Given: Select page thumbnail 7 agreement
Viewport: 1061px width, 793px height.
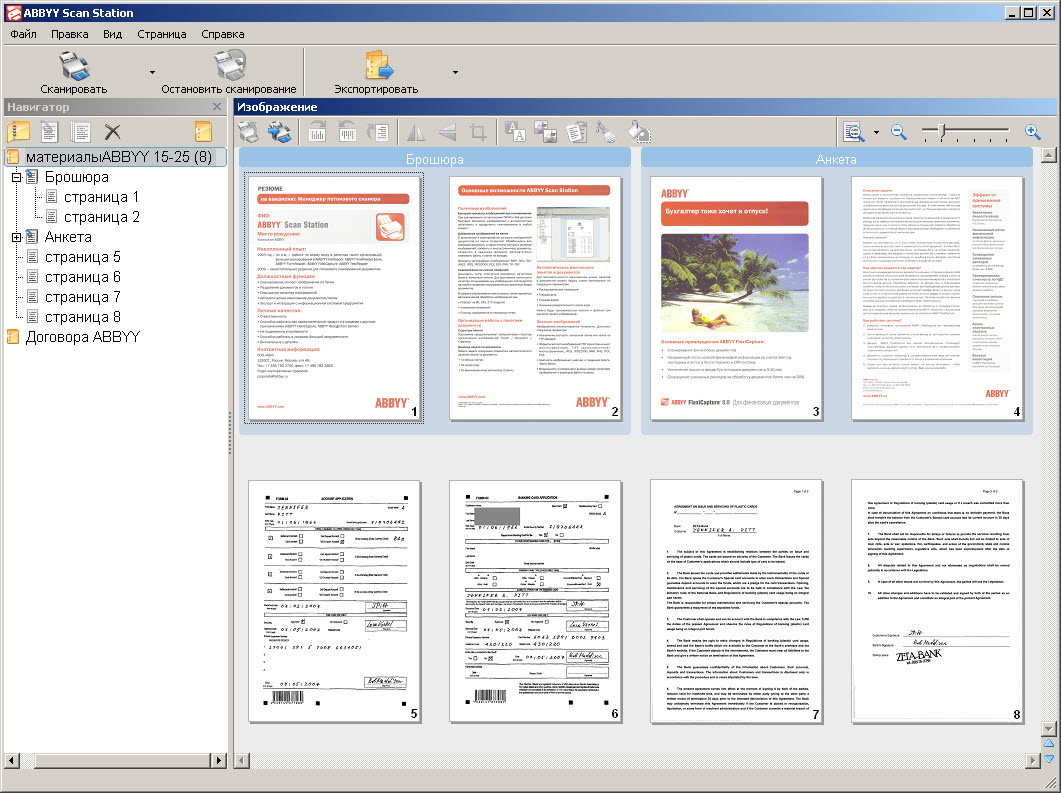Looking at the screenshot, I should point(736,601).
